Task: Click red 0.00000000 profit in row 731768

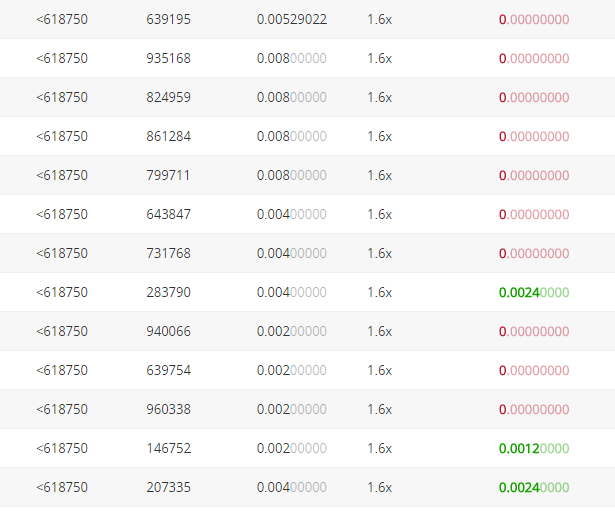Action: (534, 253)
